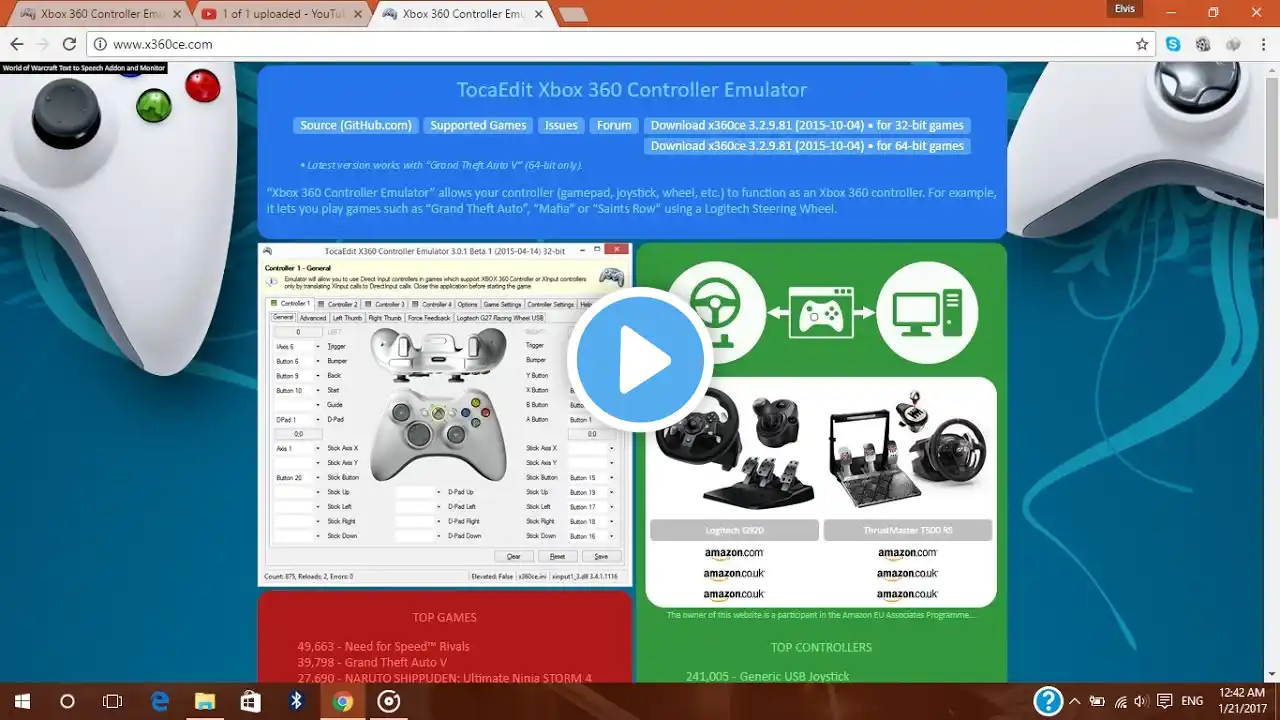Image resolution: width=1280 pixels, height=720 pixels.
Task: Open the blue question mark help icon
Action: (1047, 701)
